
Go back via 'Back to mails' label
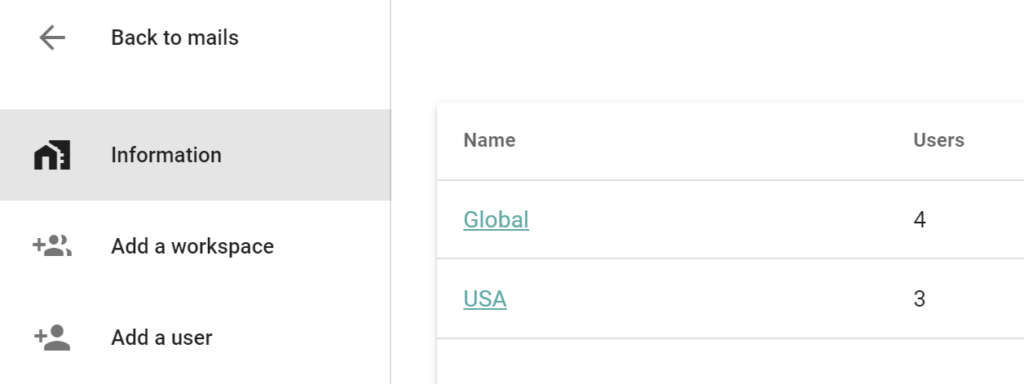pyautogui.click(x=175, y=38)
